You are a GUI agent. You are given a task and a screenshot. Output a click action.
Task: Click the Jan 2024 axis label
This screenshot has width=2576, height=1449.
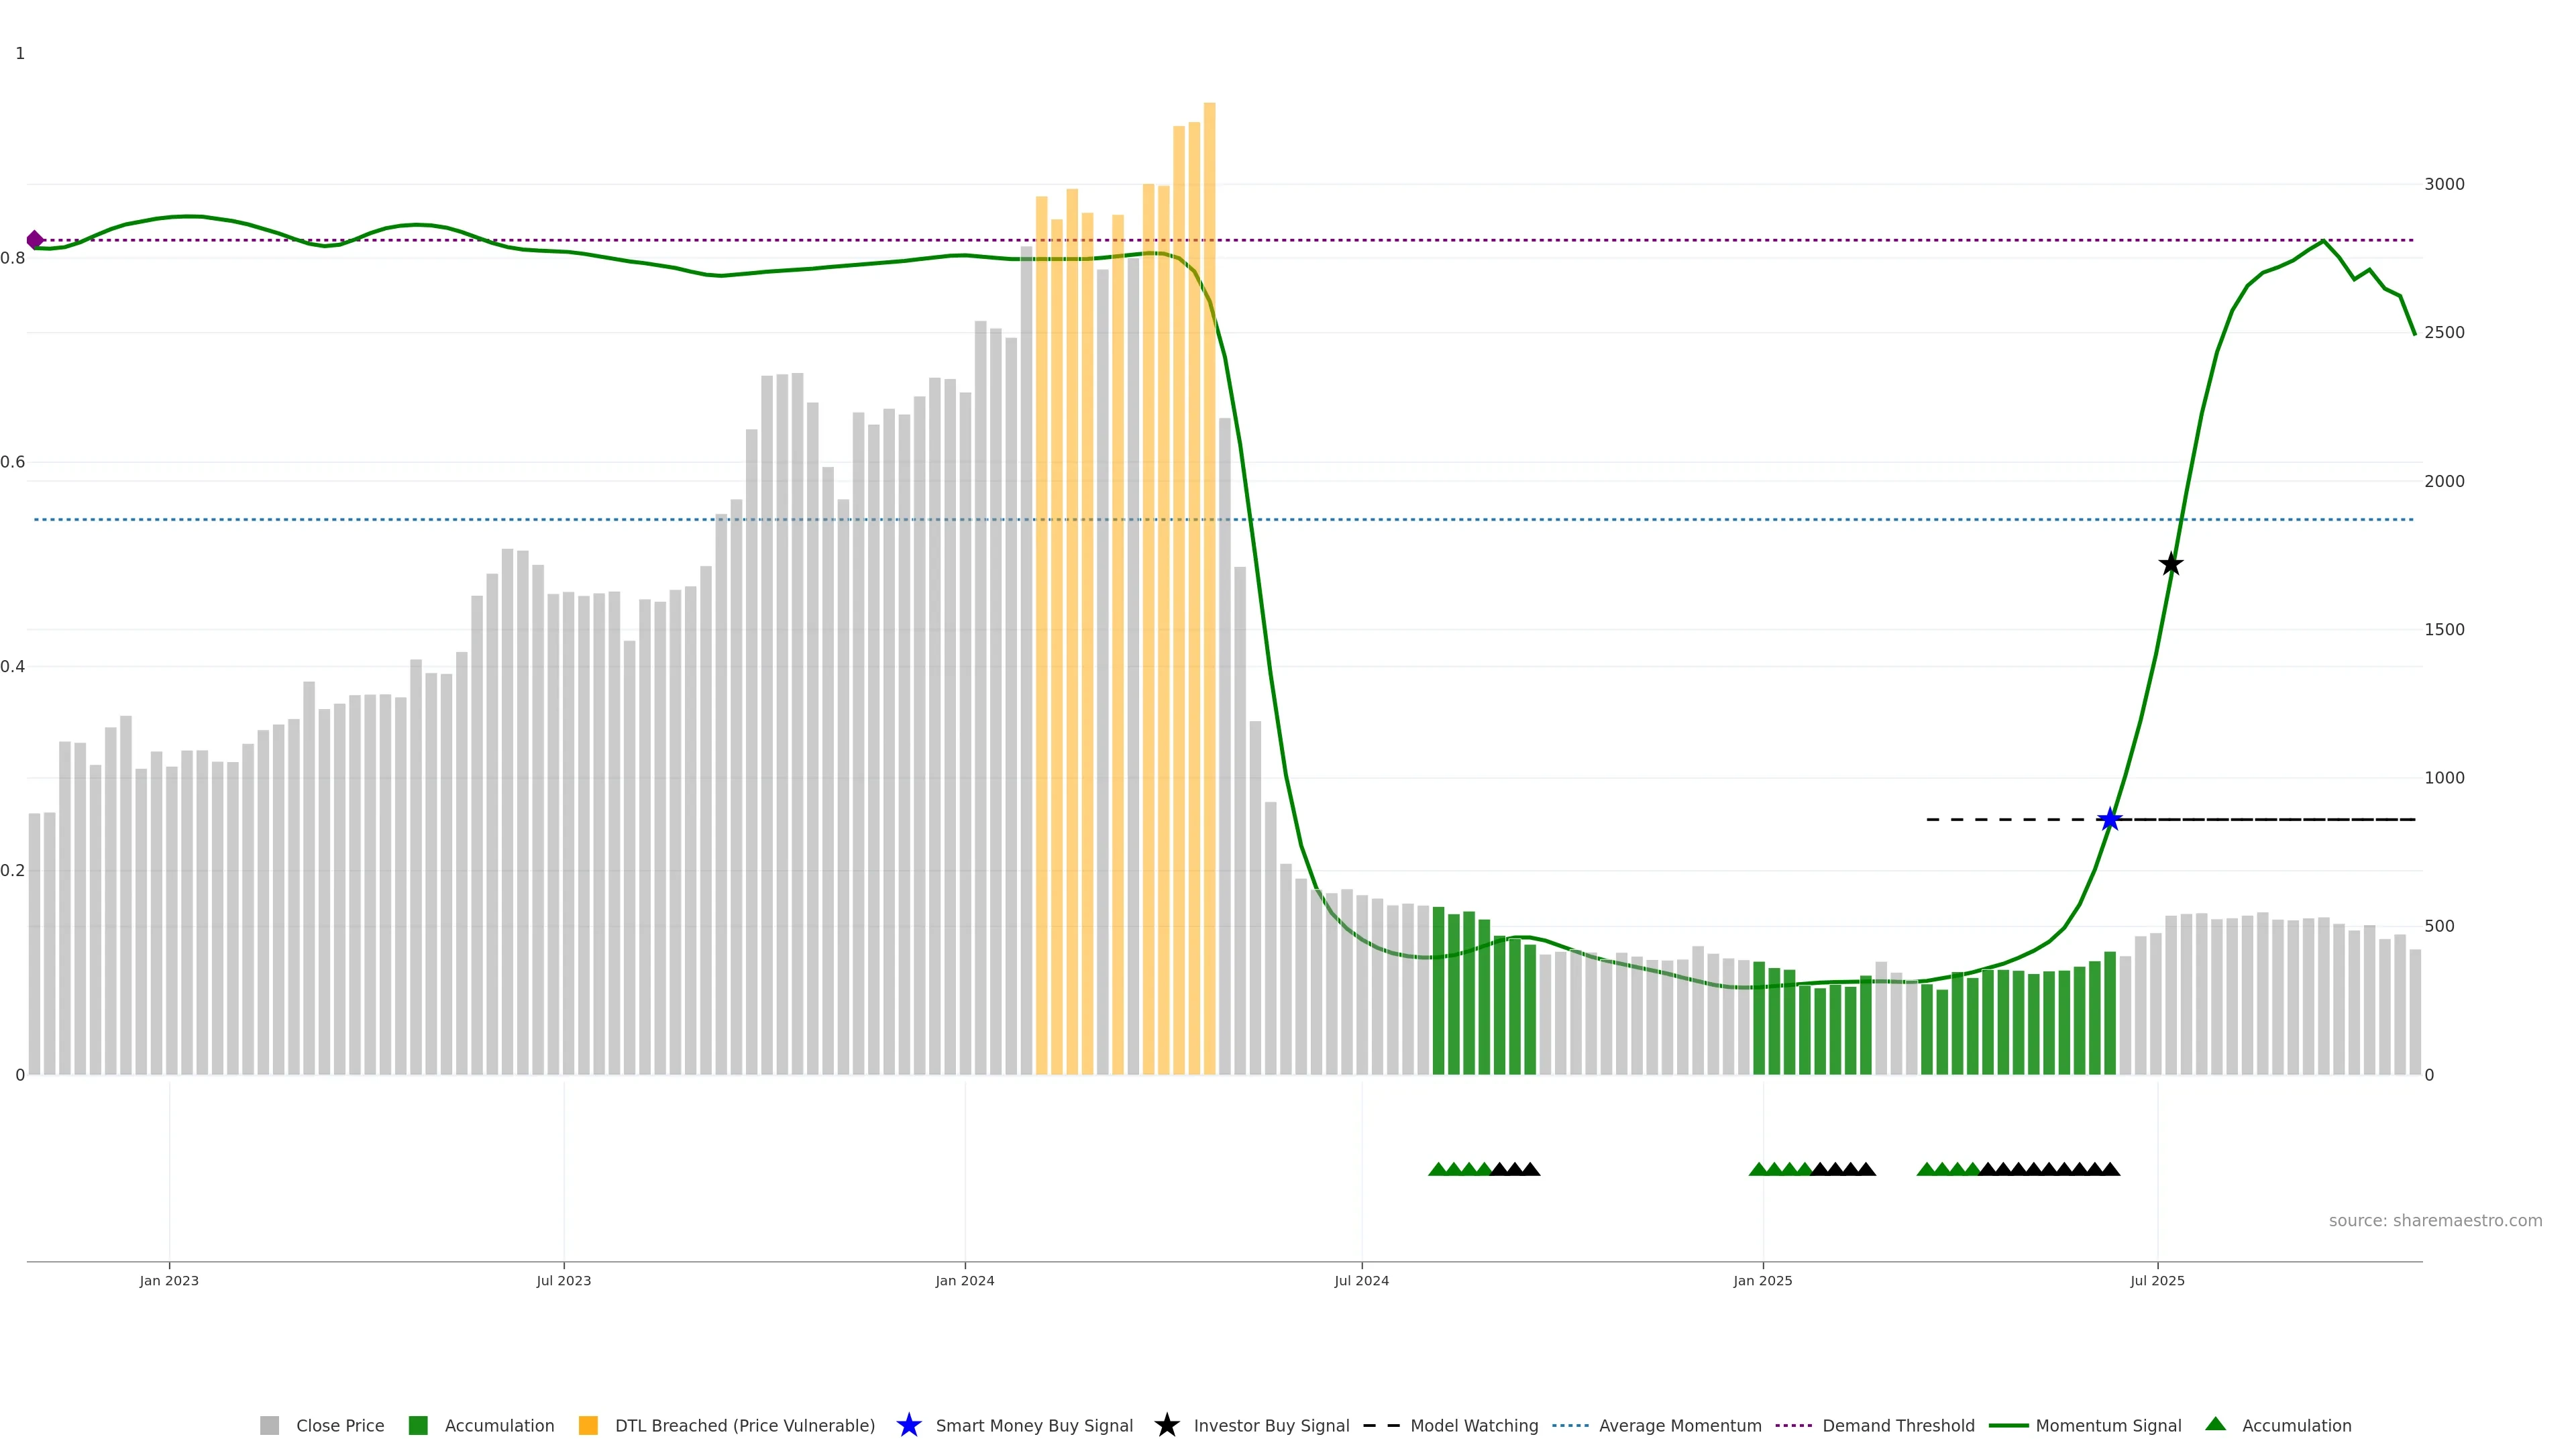964,1281
